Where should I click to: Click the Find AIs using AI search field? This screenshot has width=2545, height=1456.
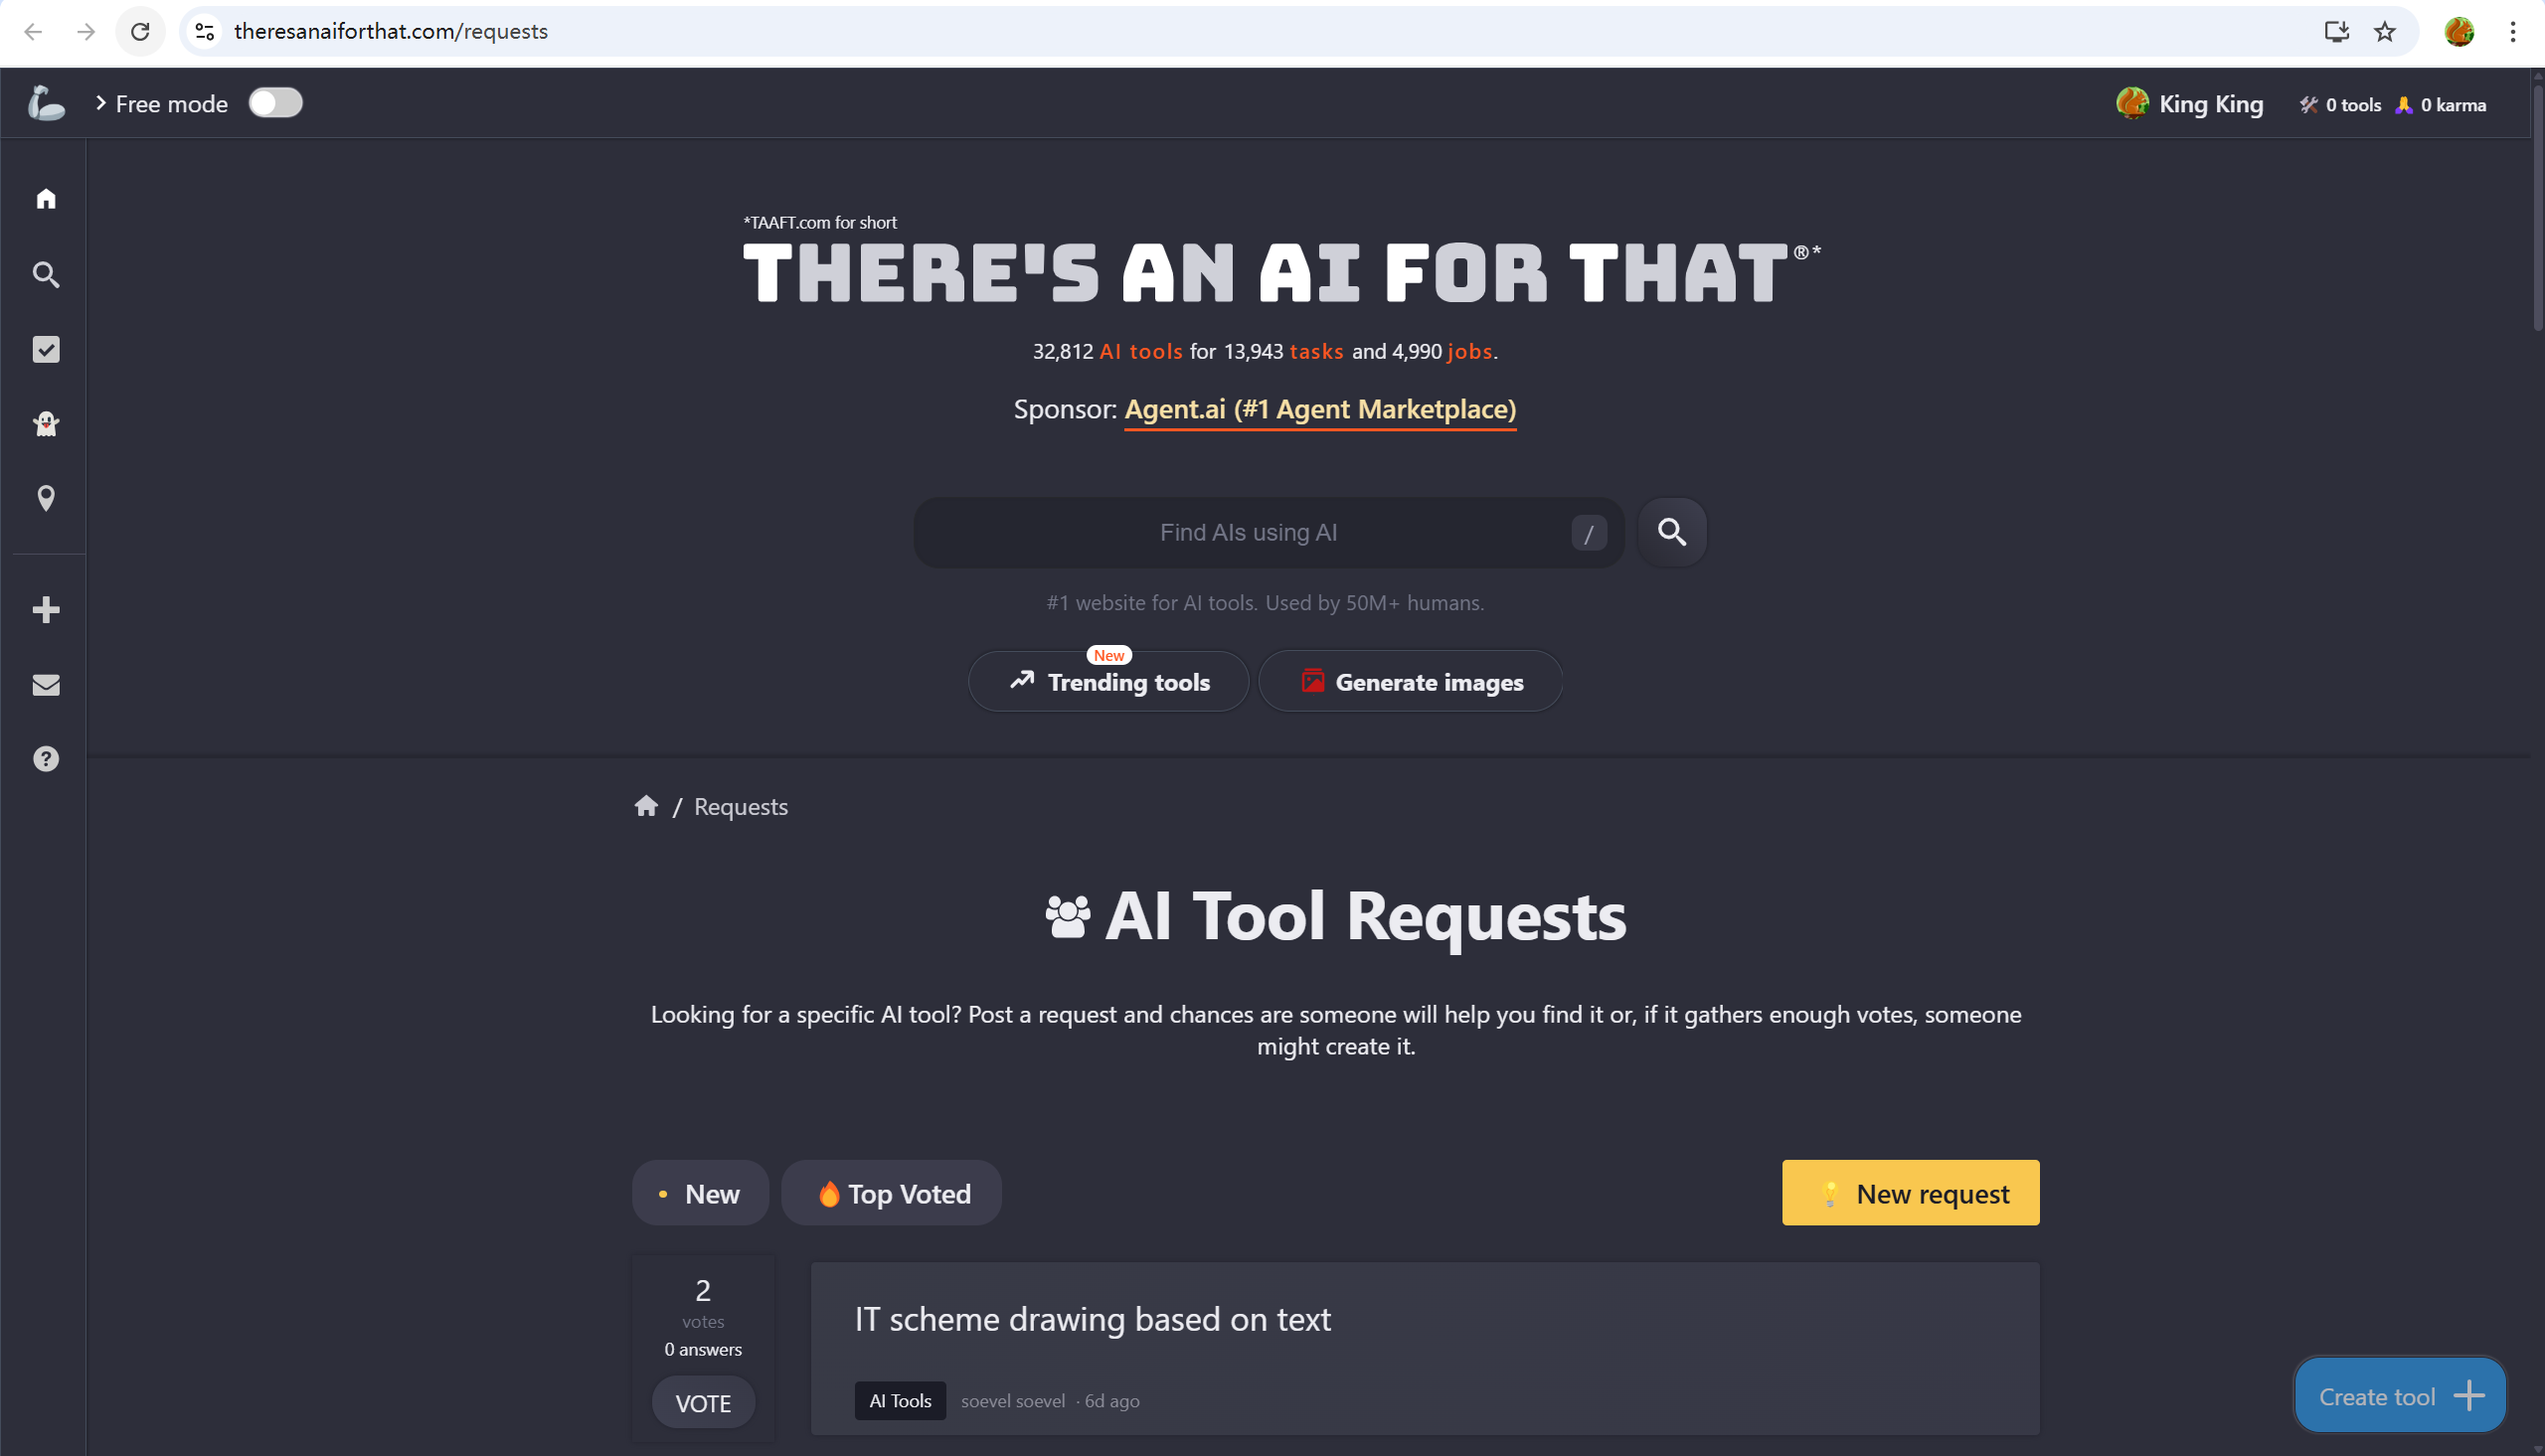[1247, 532]
